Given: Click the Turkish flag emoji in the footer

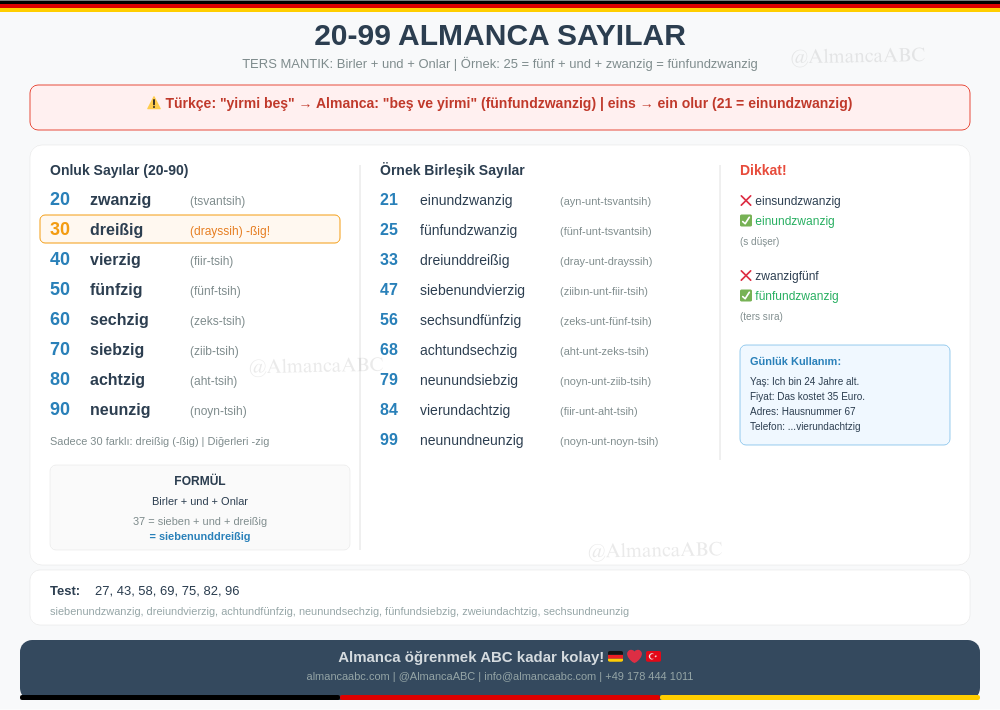Looking at the screenshot, I should tap(655, 656).
